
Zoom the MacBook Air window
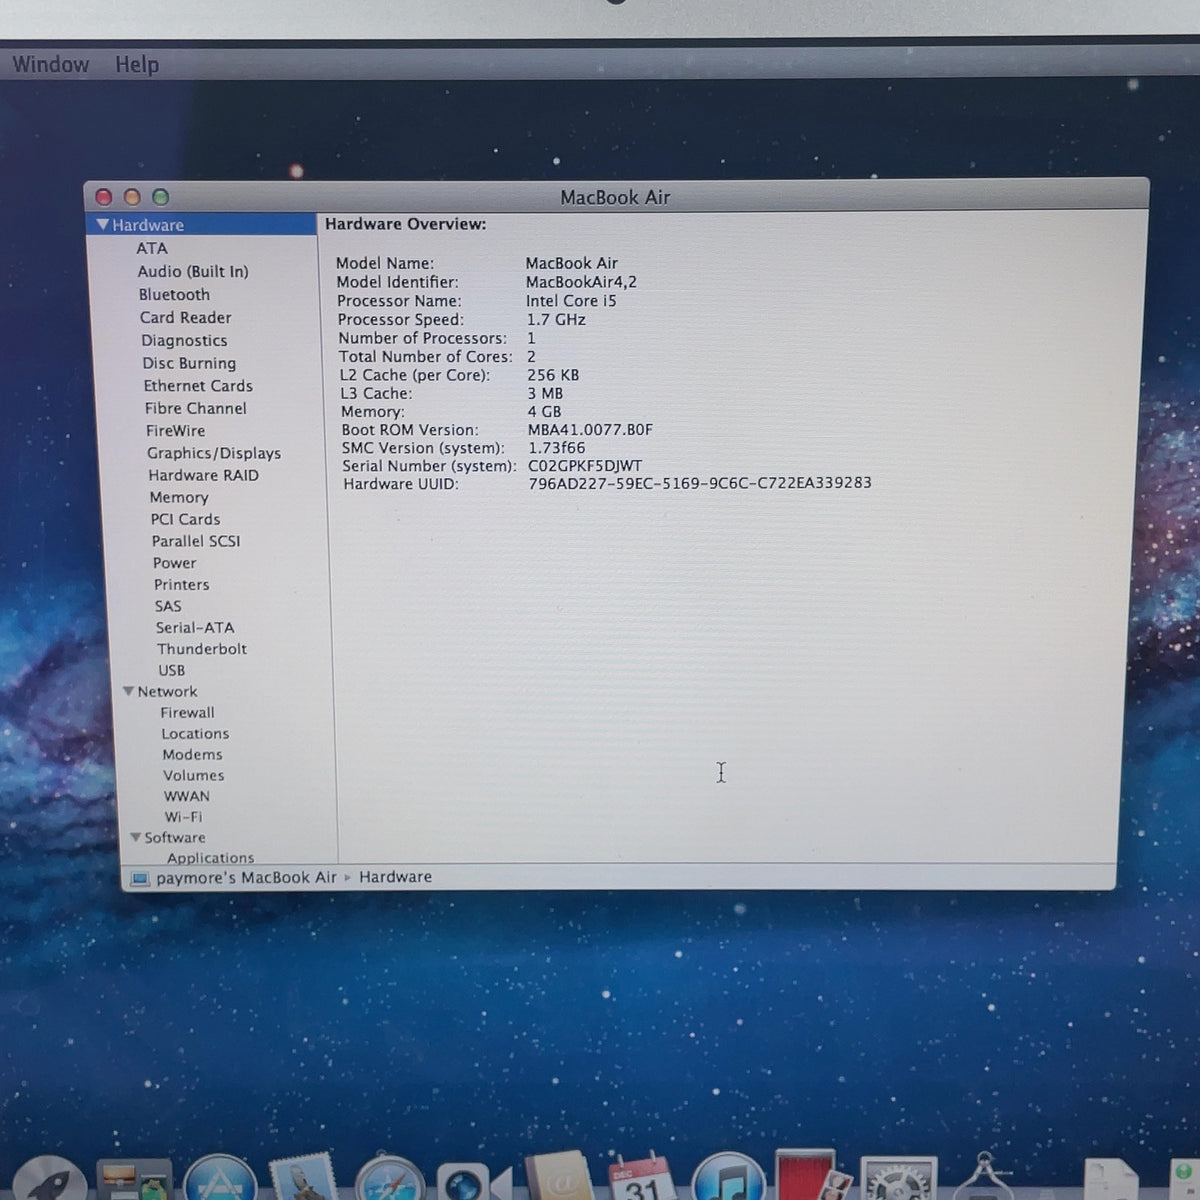pos(160,197)
